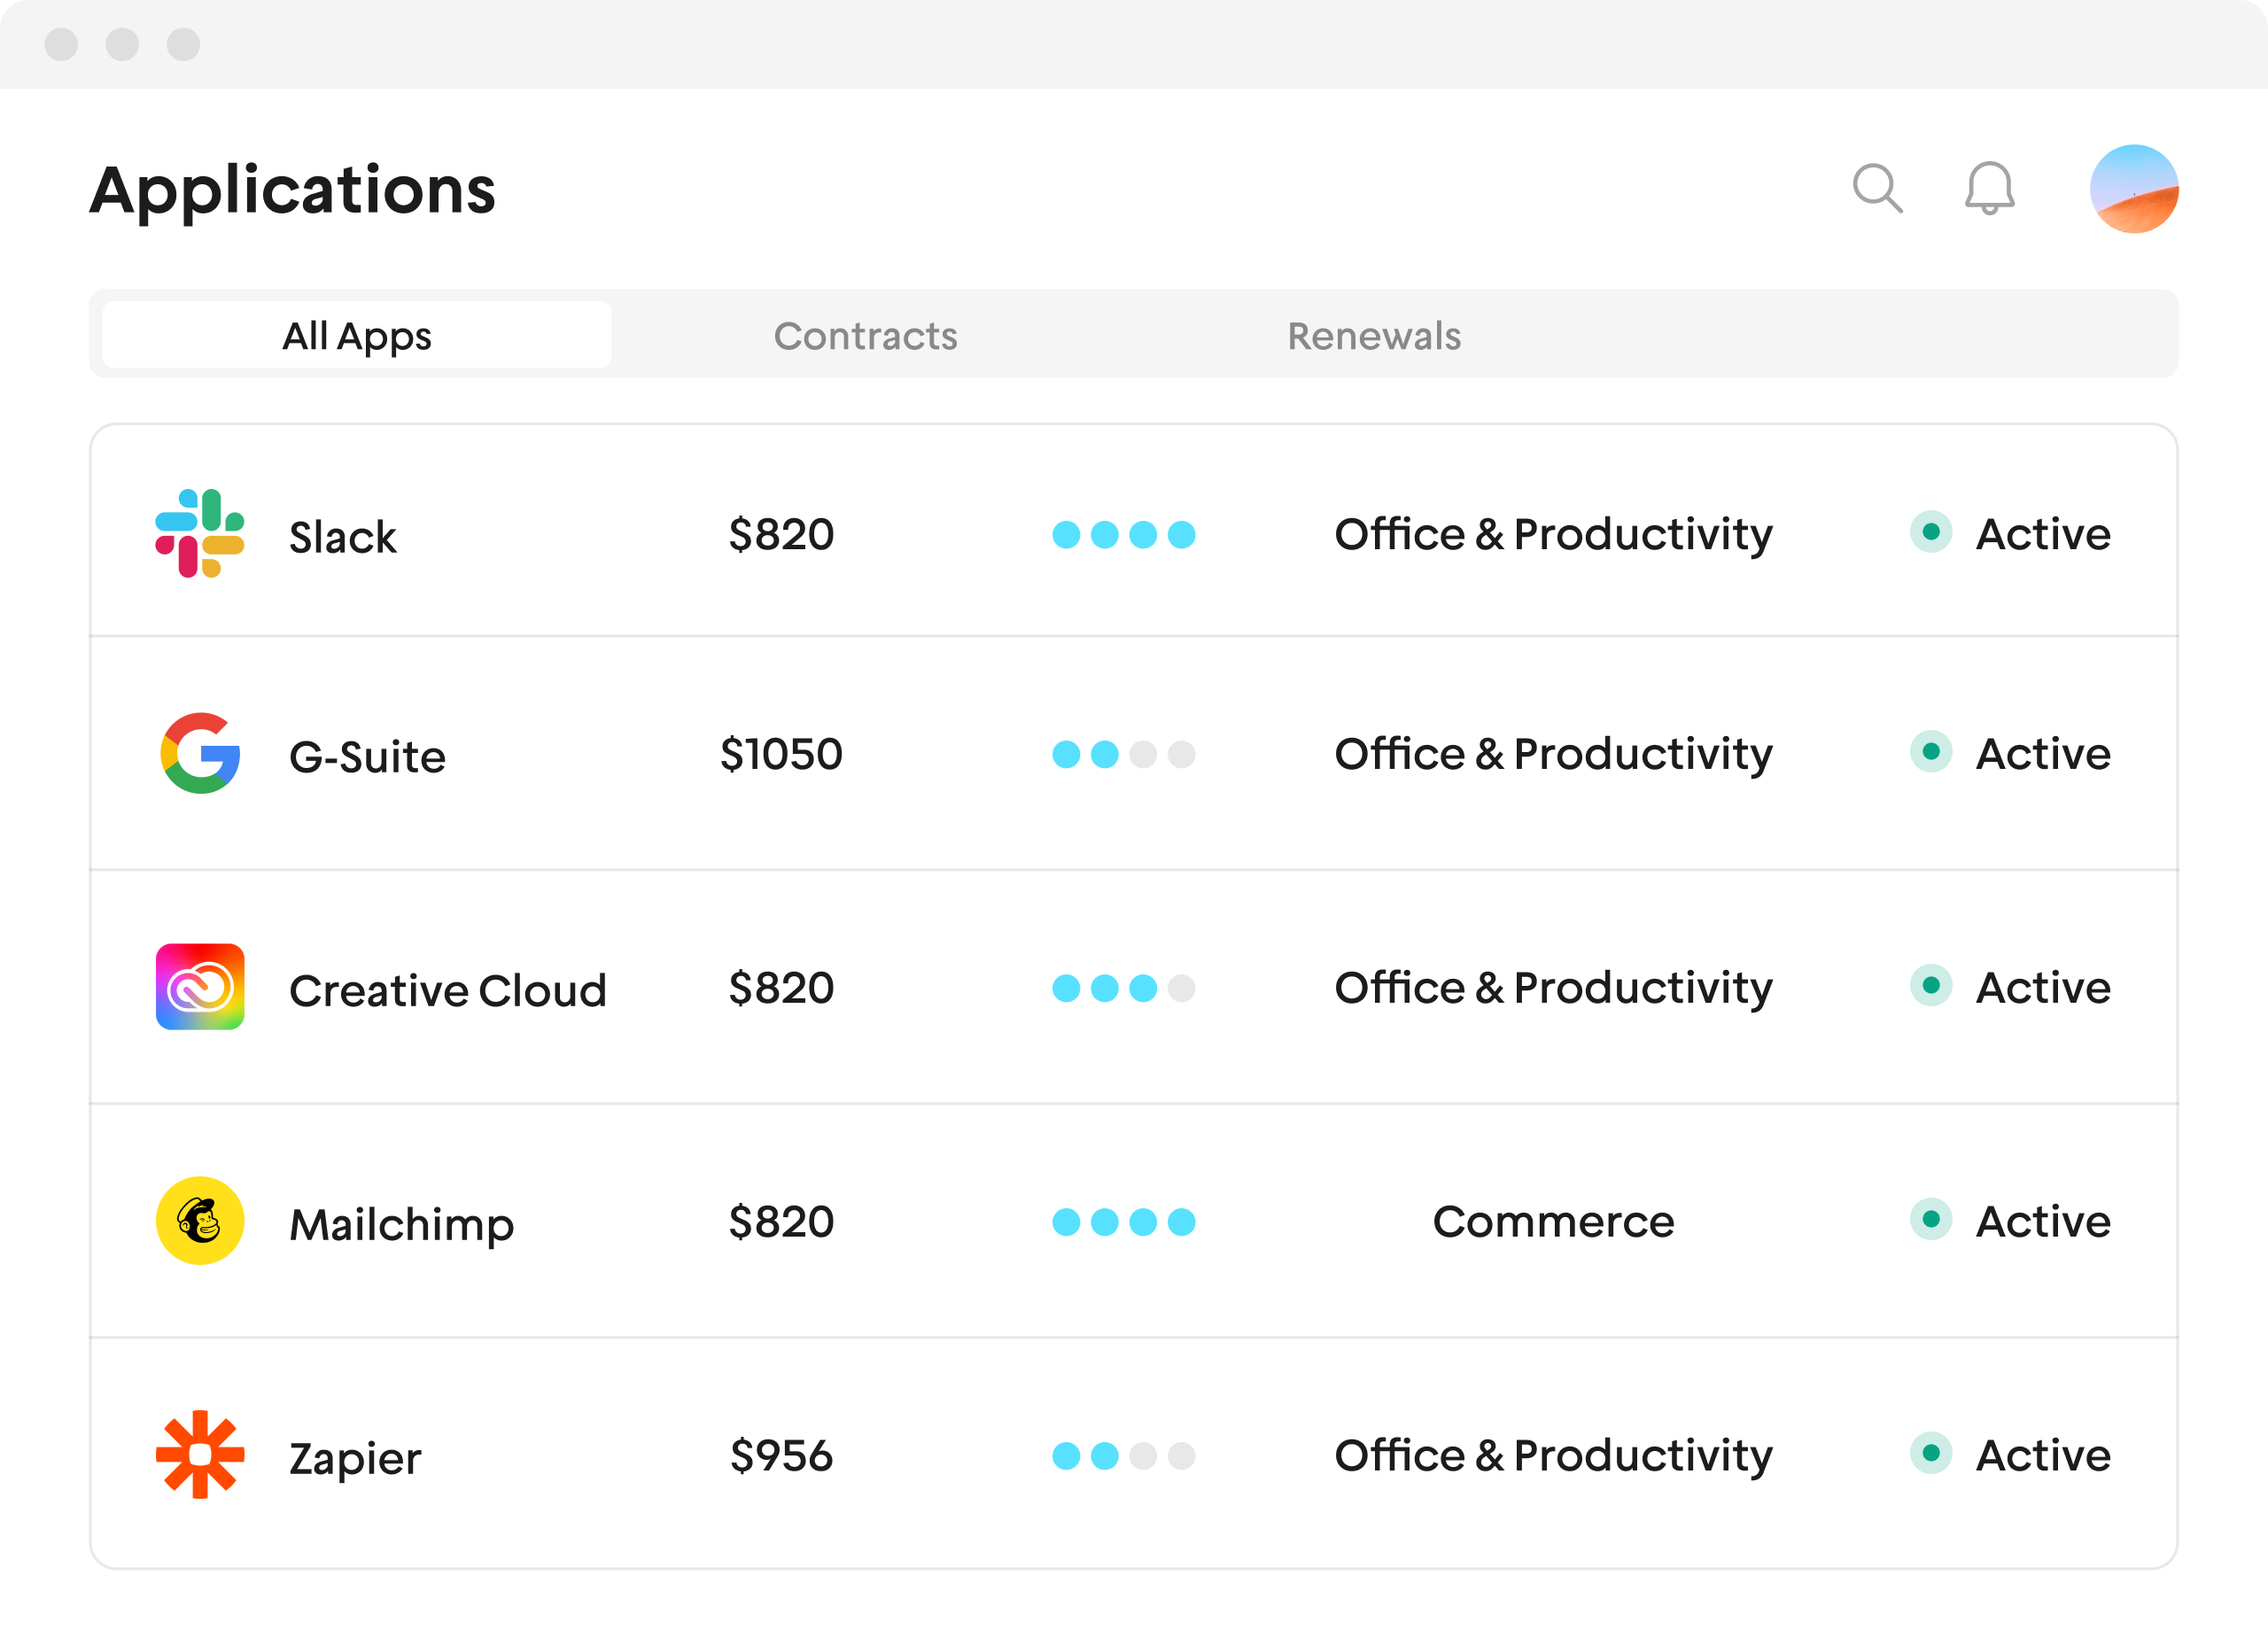Click the orange Zapier asterisk icon

click(x=200, y=1454)
